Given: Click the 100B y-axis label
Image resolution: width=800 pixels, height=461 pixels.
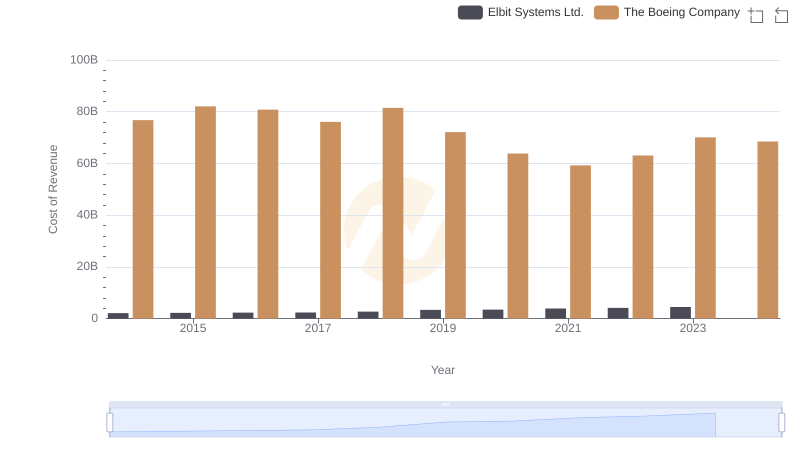Looking at the screenshot, I should [84, 60].
